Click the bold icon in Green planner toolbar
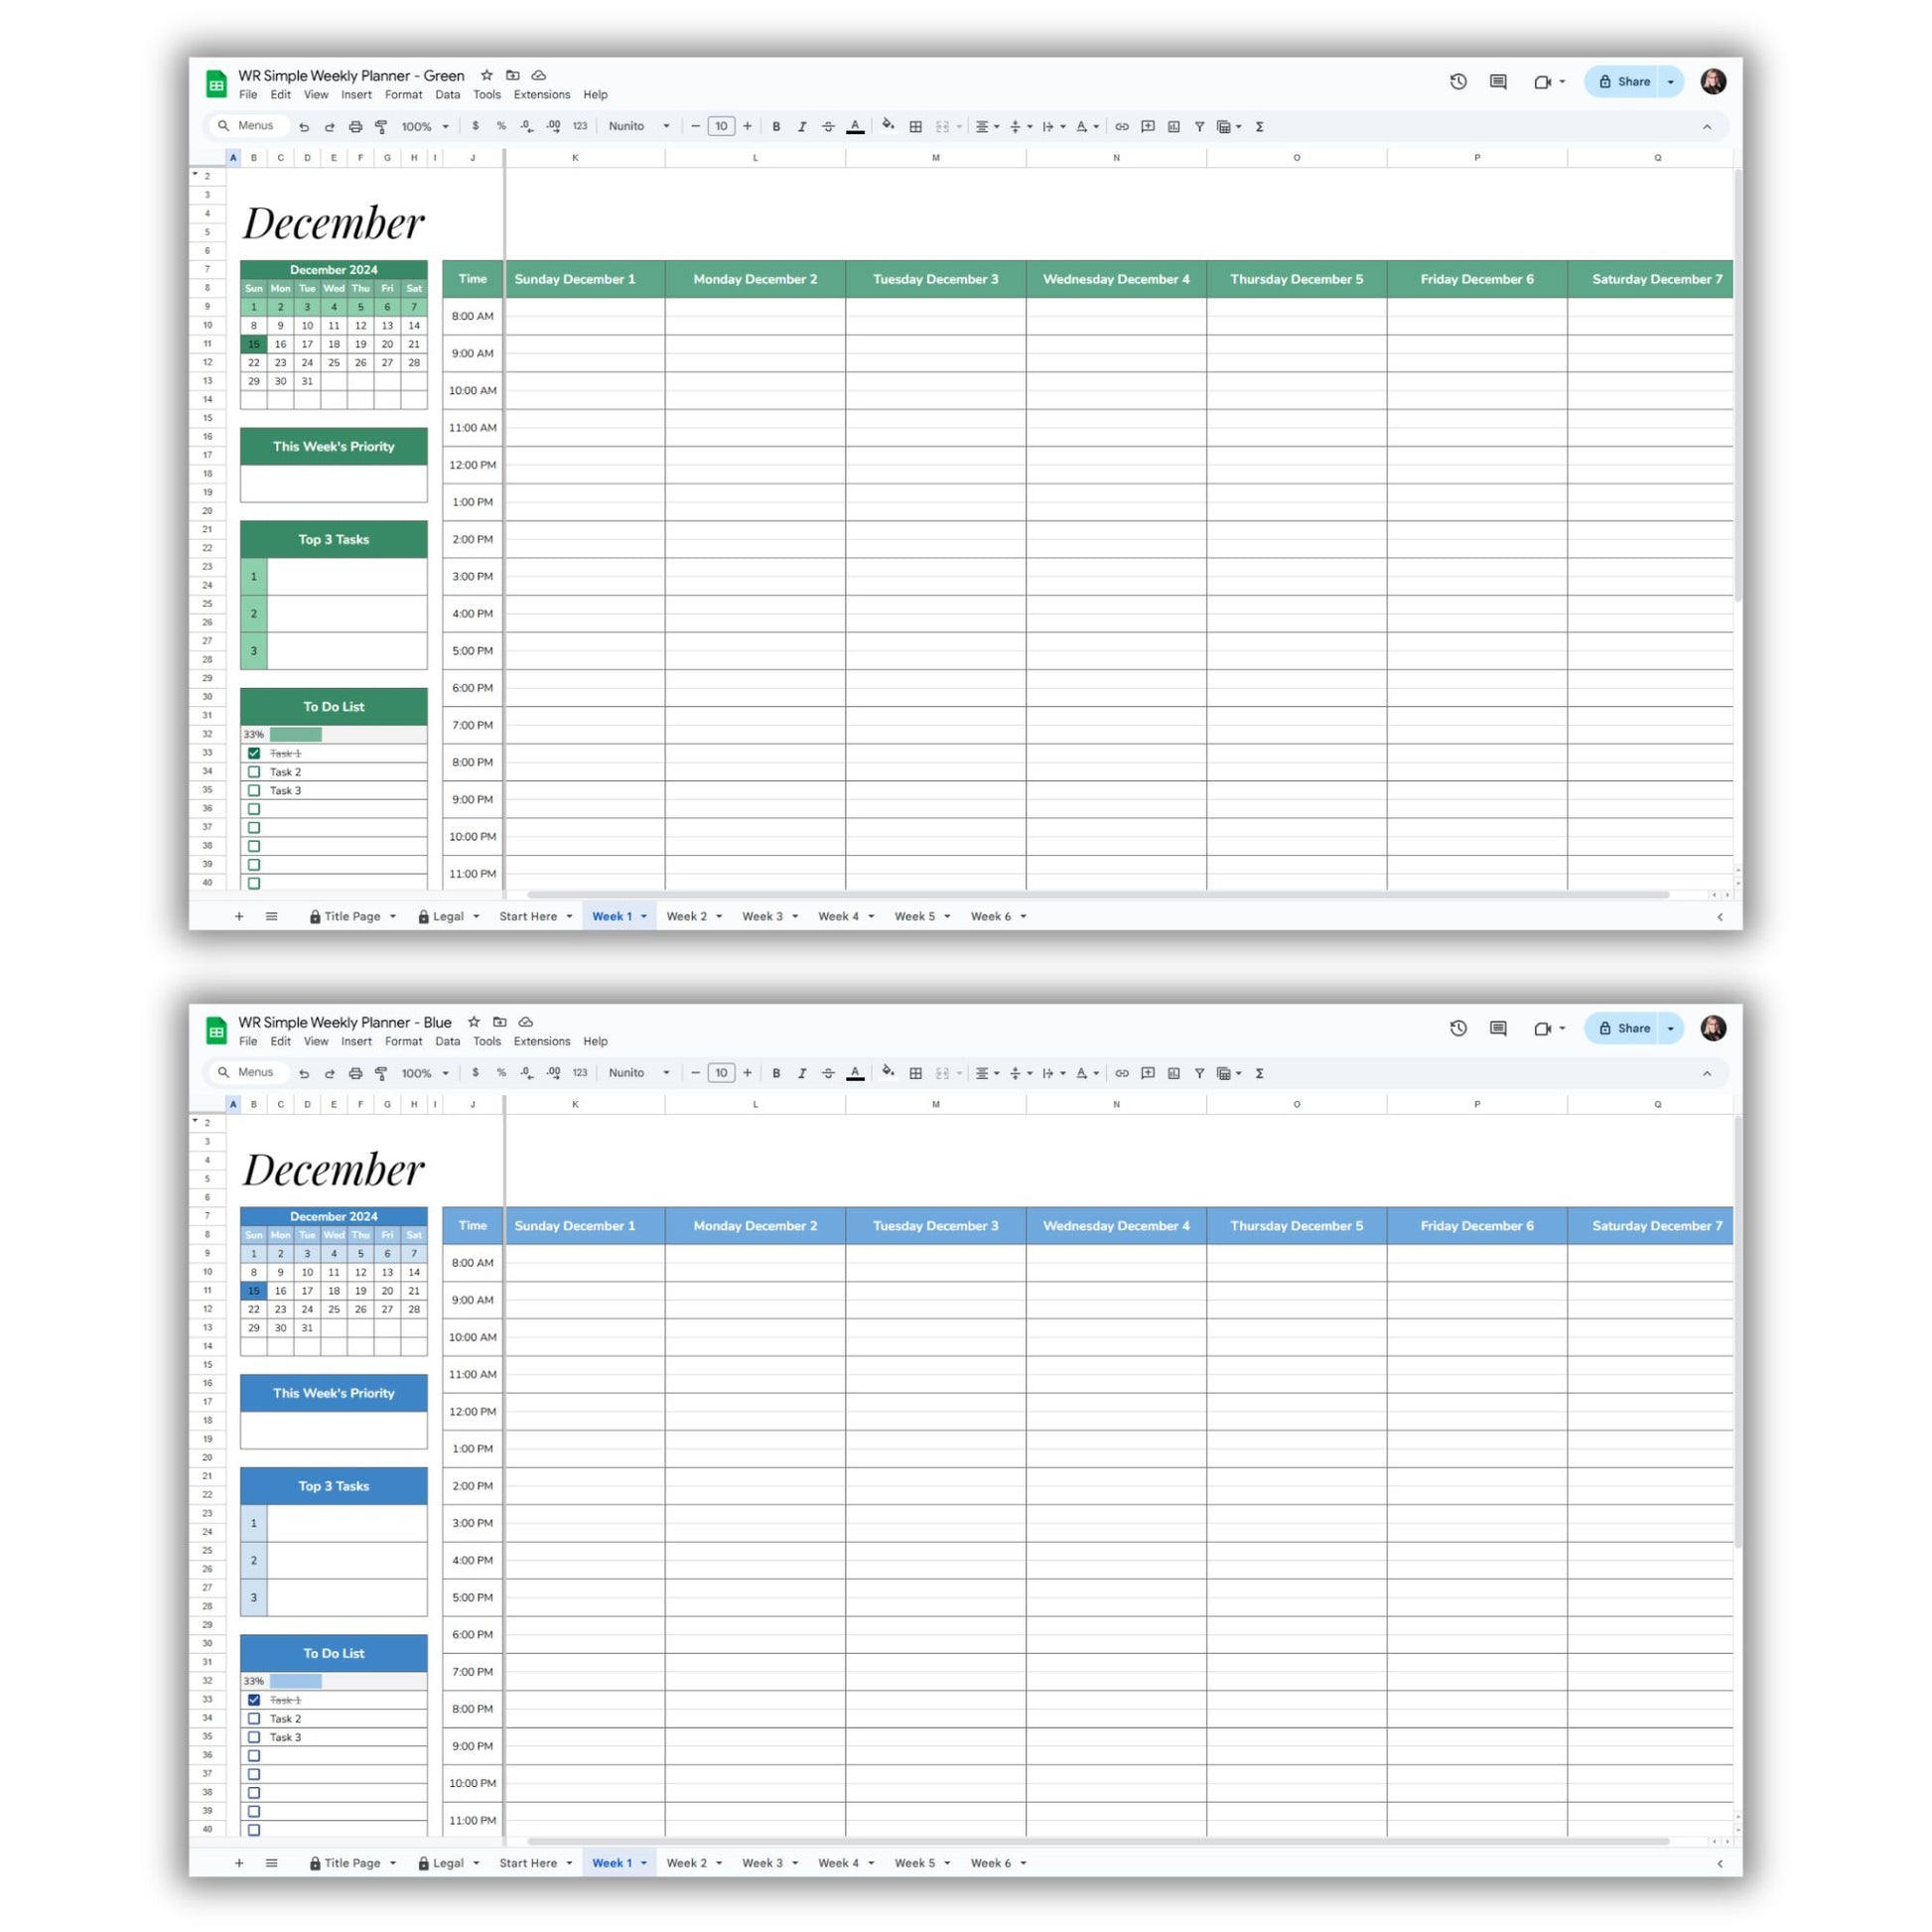 coord(776,127)
